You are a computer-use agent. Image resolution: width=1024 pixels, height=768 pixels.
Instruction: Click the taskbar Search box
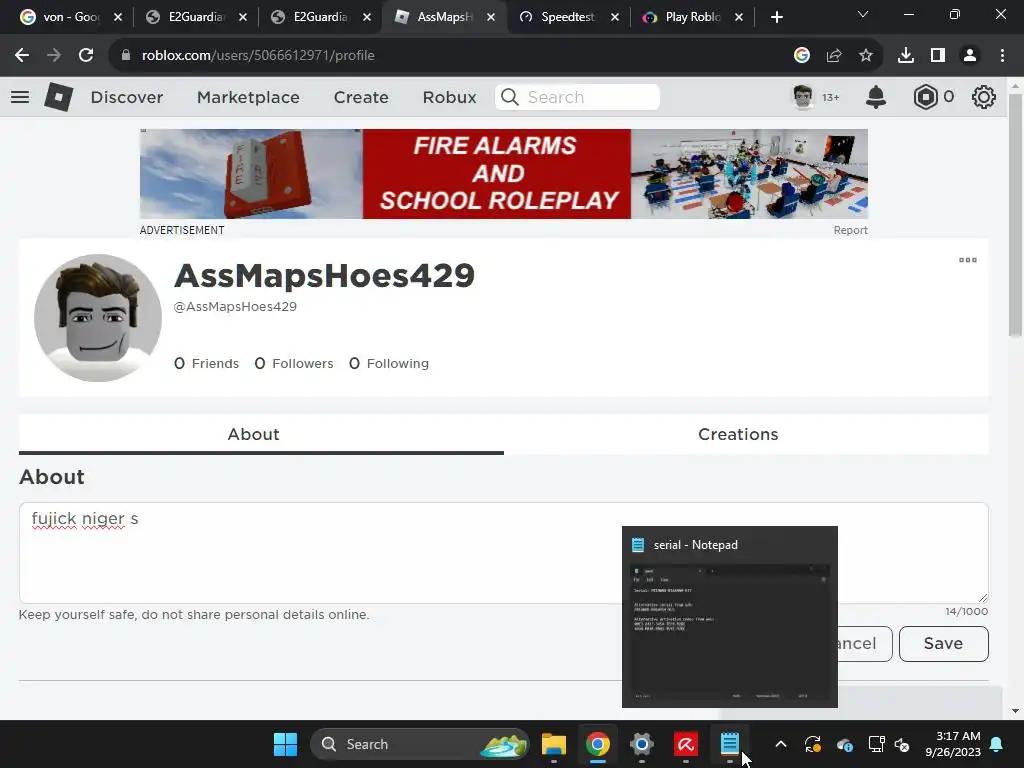pos(420,744)
